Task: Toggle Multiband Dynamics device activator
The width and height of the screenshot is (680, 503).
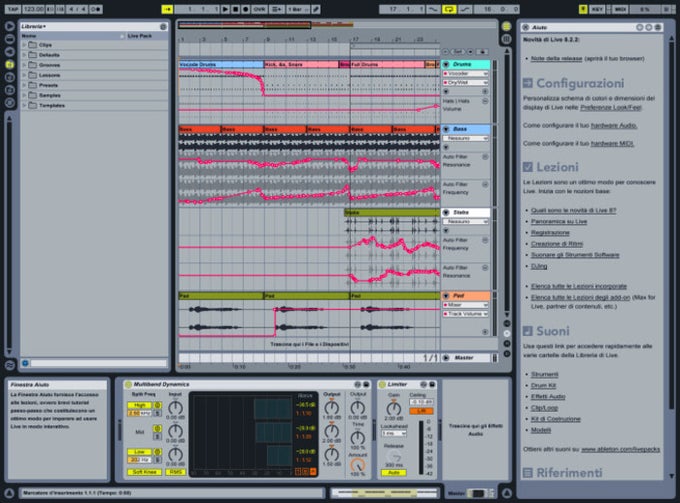Action: tap(128, 385)
